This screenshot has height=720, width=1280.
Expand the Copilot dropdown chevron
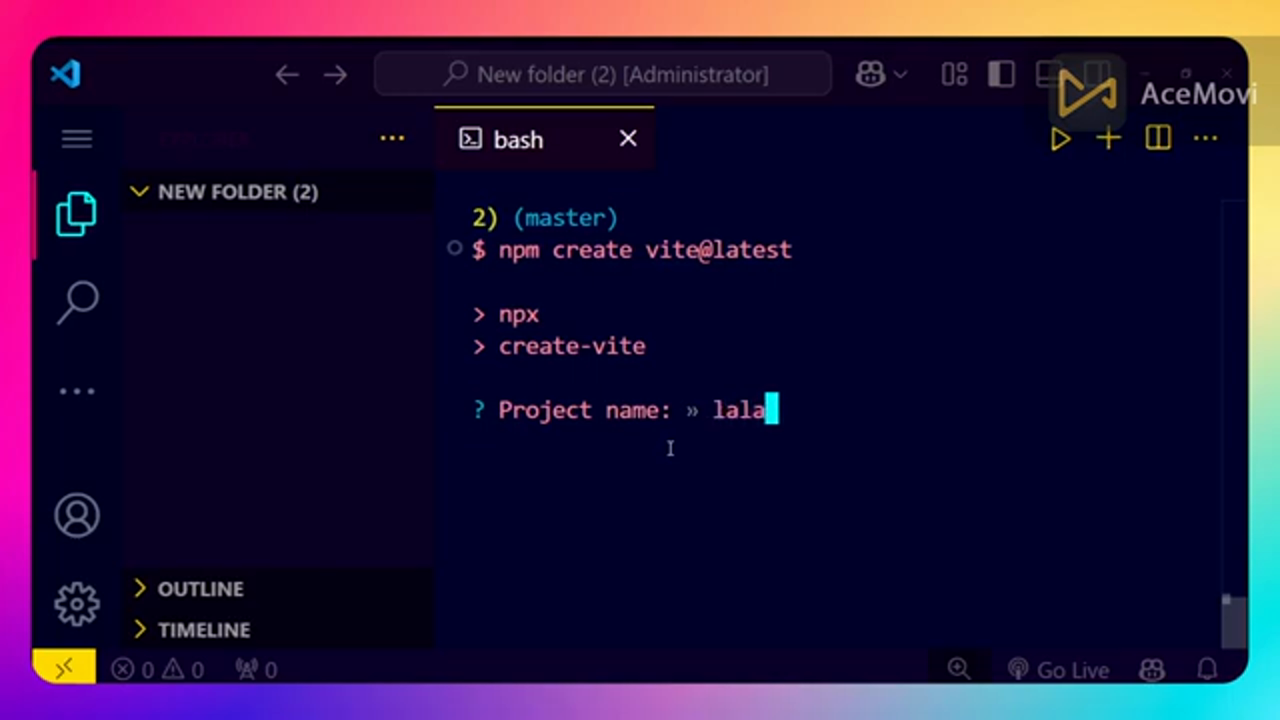pos(900,75)
